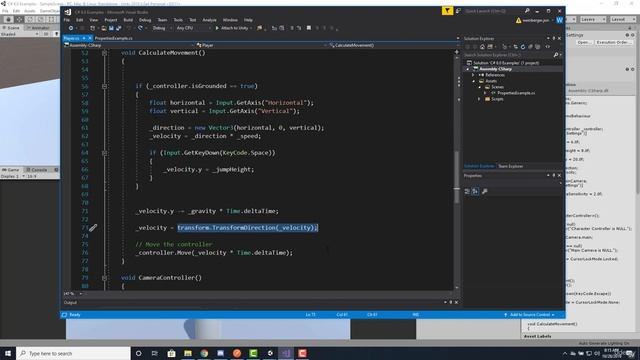Open Visual Studio from the taskbar
The height and width of the screenshot is (360, 640).
286,353
